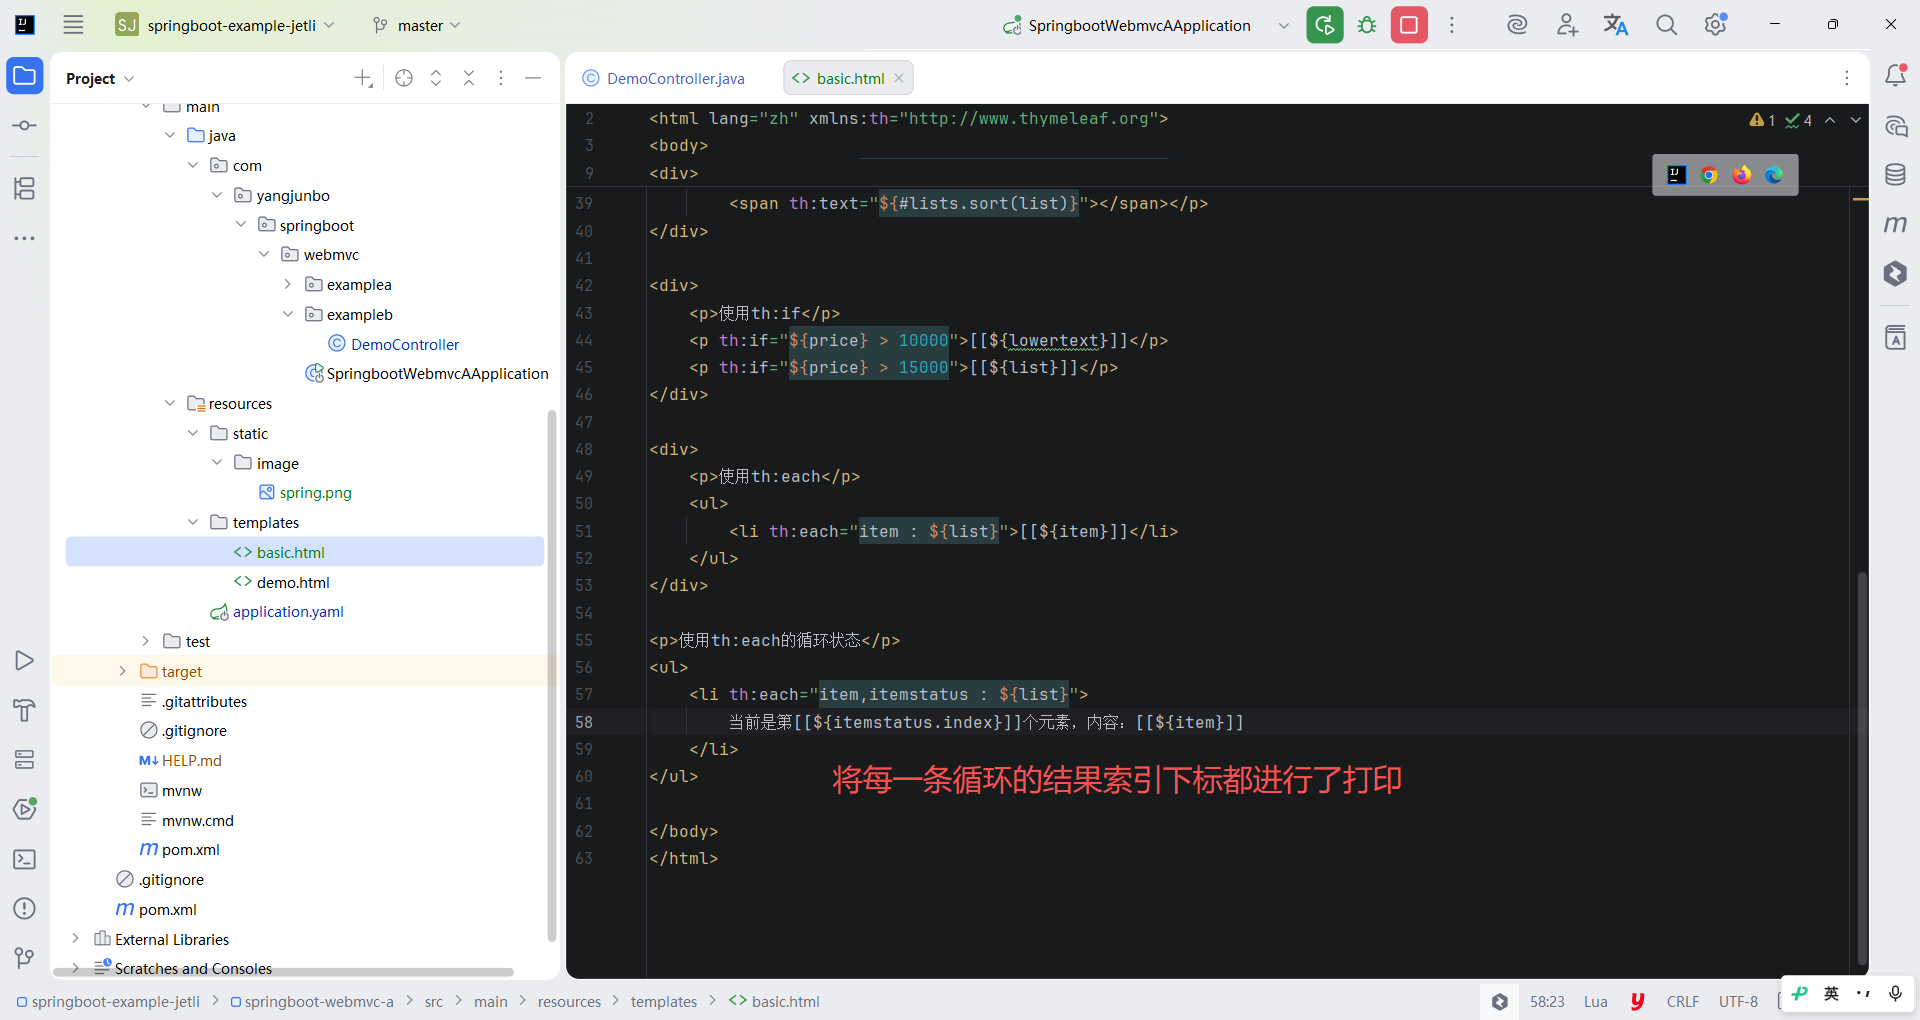Open the Commit tool window icon
Image resolution: width=1920 pixels, height=1020 pixels.
[x=25, y=126]
